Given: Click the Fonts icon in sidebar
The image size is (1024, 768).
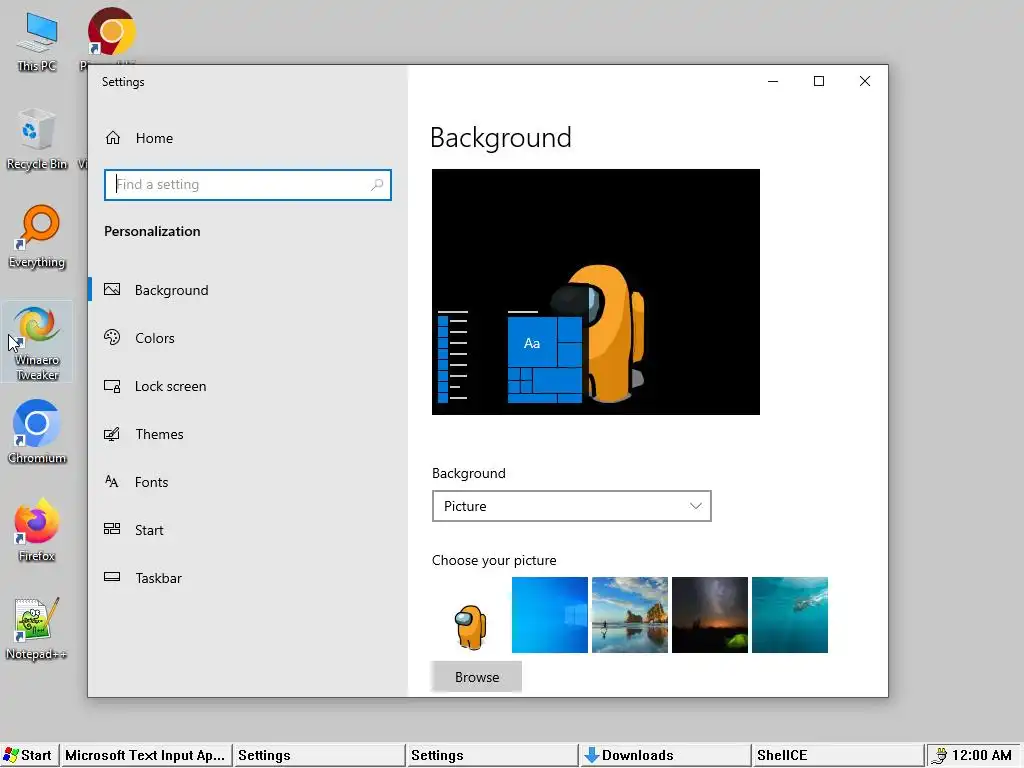Looking at the screenshot, I should [112, 482].
